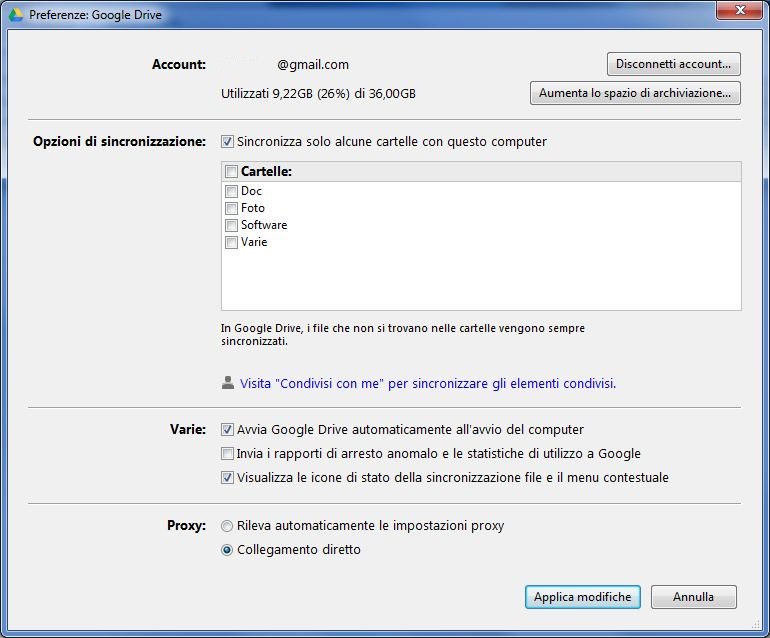Click the @gmail.com account text
The image size is (770, 638).
313,65
